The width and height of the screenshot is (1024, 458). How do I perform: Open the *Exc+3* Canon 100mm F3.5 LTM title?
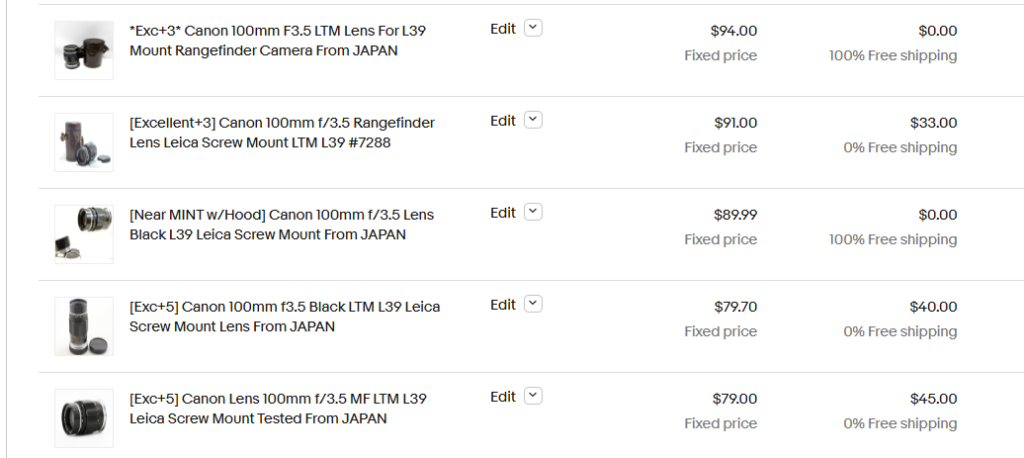(x=278, y=41)
